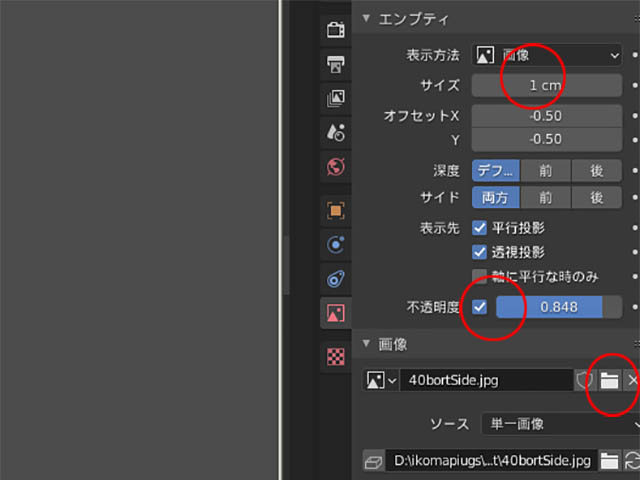Enable the 軸に平行な時のみ checkbox
The width and height of the screenshot is (640, 480).
tap(480, 276)
